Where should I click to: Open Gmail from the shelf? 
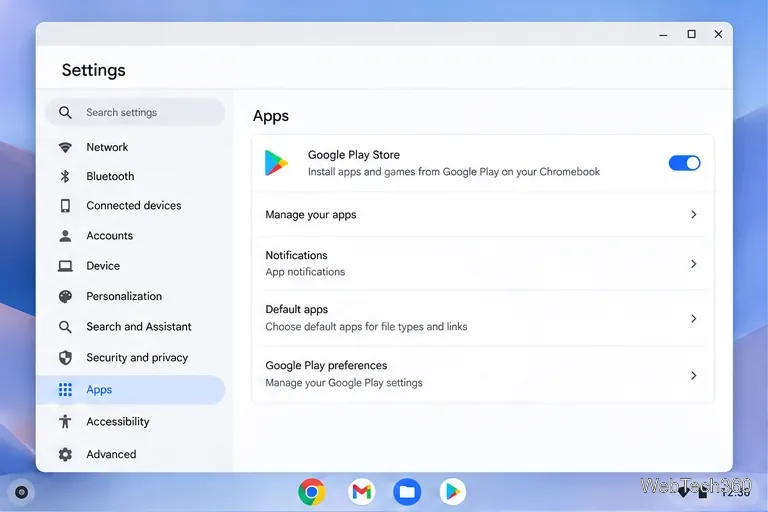pos(361,491)
